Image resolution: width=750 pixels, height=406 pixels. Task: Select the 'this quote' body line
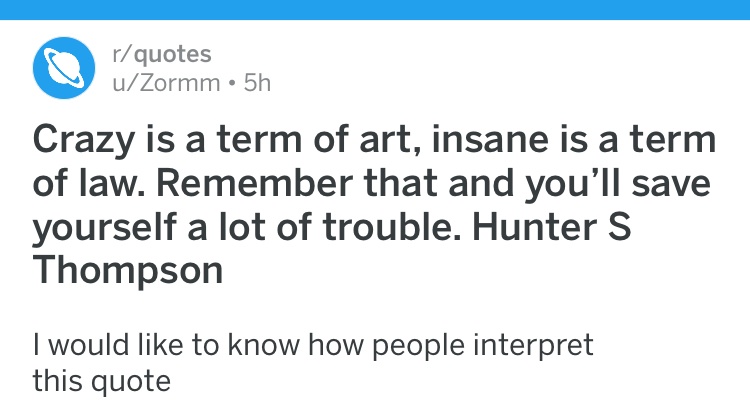[101, 381]
